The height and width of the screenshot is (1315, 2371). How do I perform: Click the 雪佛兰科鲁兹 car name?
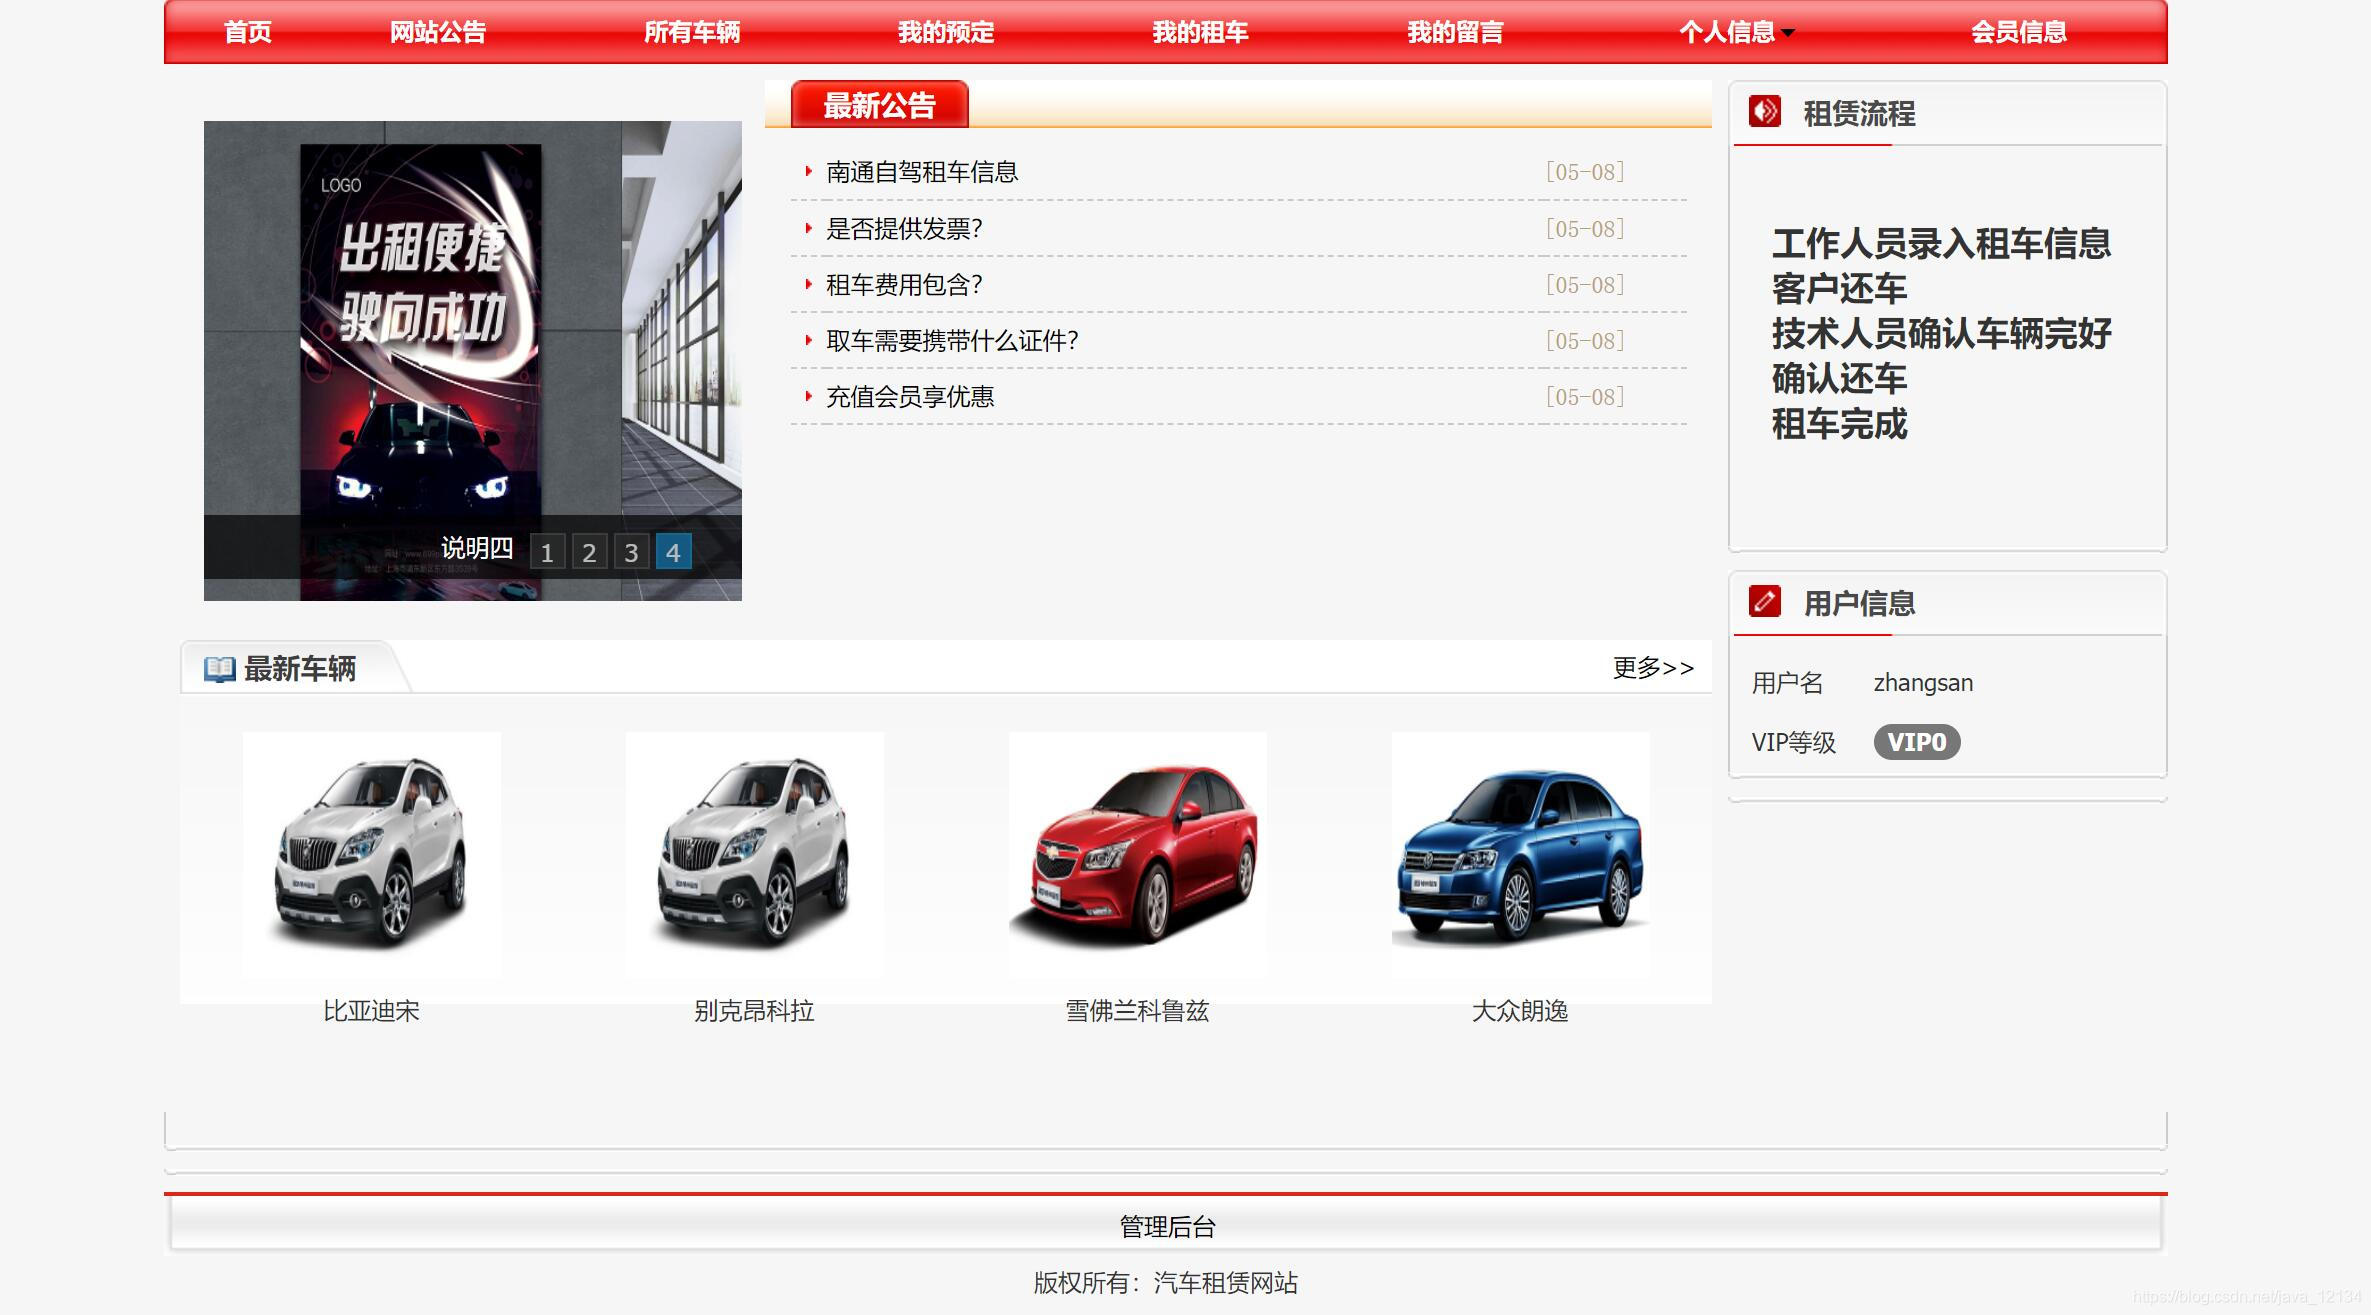pos(1137,1011)
